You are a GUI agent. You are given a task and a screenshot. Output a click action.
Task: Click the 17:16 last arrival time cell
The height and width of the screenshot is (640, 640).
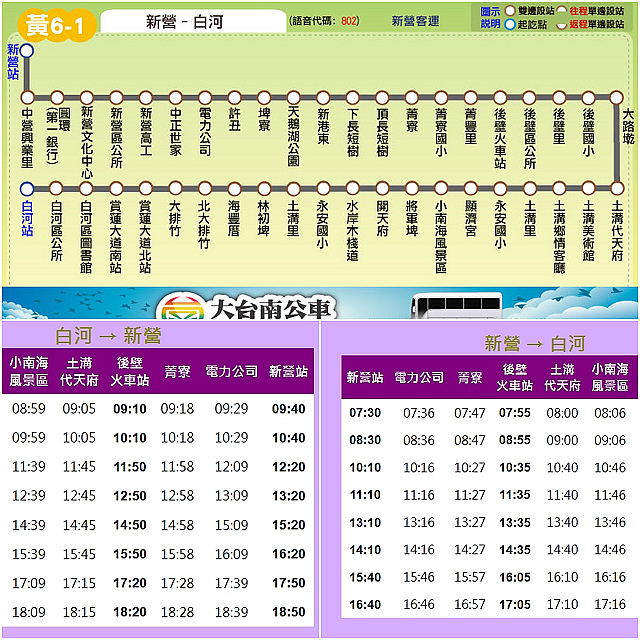[610, 604]
